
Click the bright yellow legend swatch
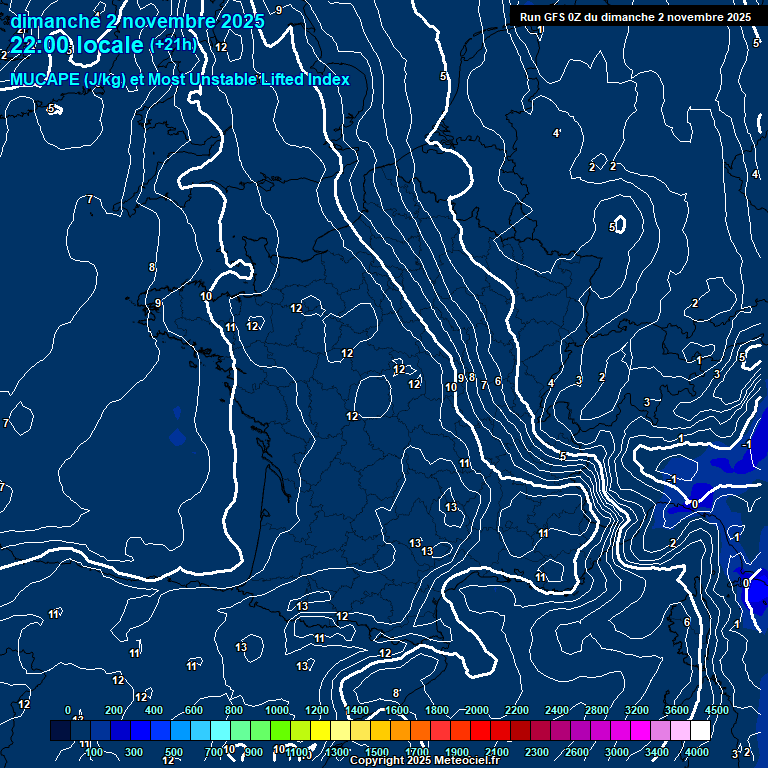pos(320,730)
